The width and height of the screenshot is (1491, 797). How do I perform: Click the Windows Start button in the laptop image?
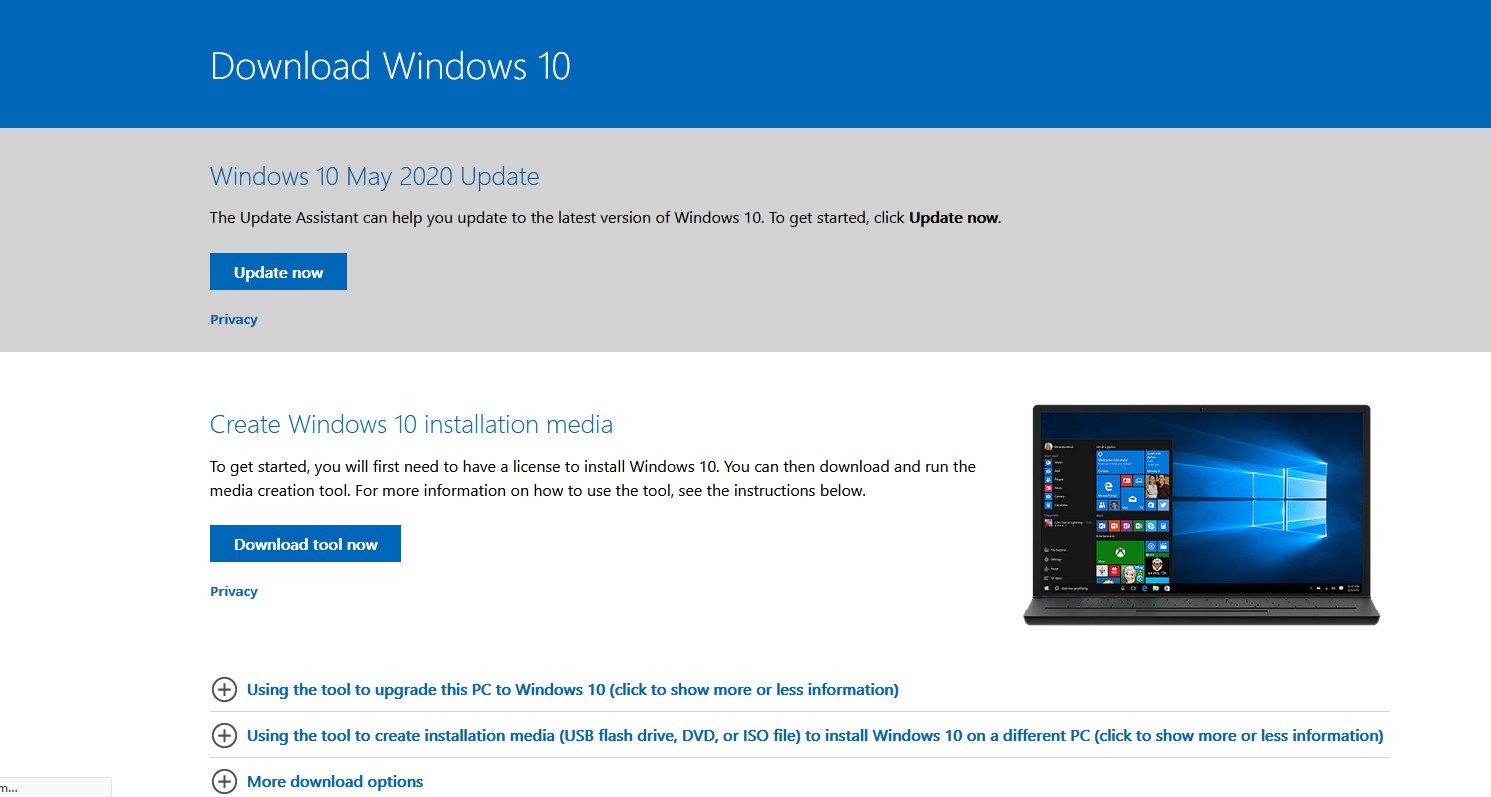click(x=1047, y=588)
